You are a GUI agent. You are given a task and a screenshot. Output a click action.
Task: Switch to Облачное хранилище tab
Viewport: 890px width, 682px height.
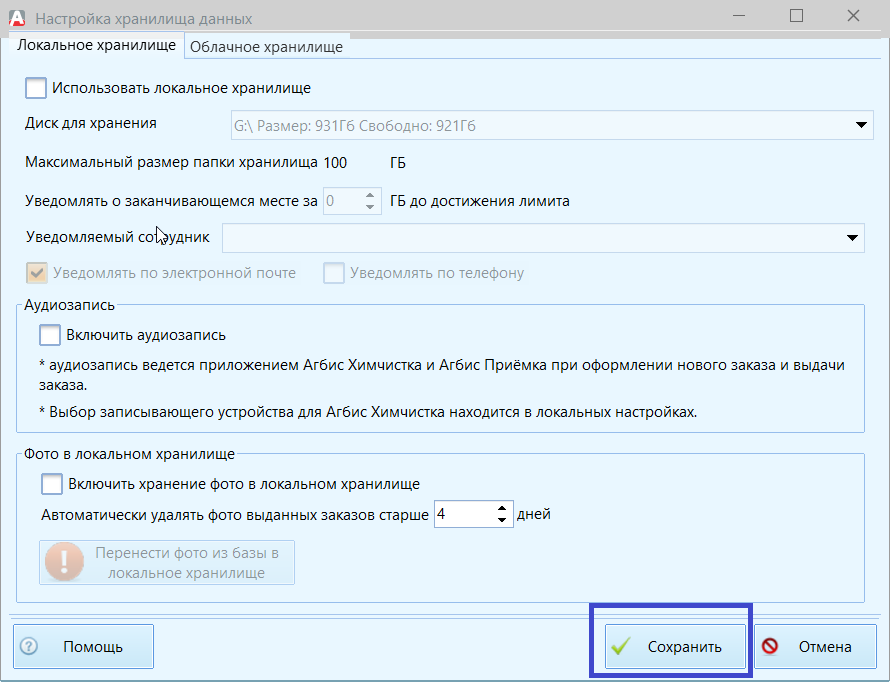tap(266, 47)
